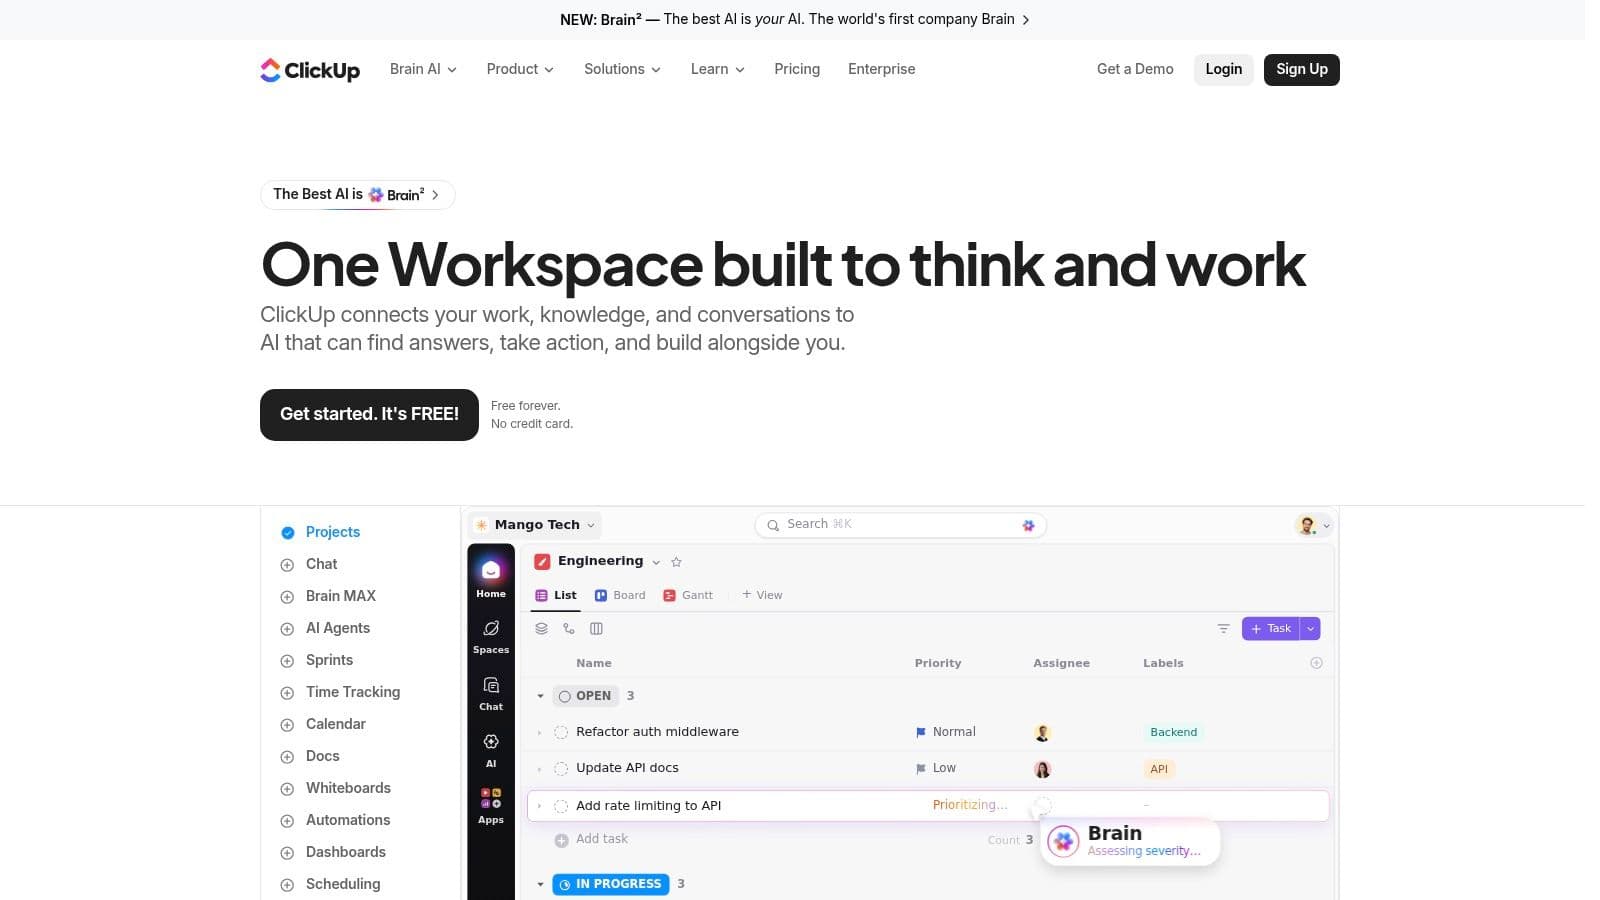
Task: Click the plus icon next to Time Tracking
Action: click(287, 693)
